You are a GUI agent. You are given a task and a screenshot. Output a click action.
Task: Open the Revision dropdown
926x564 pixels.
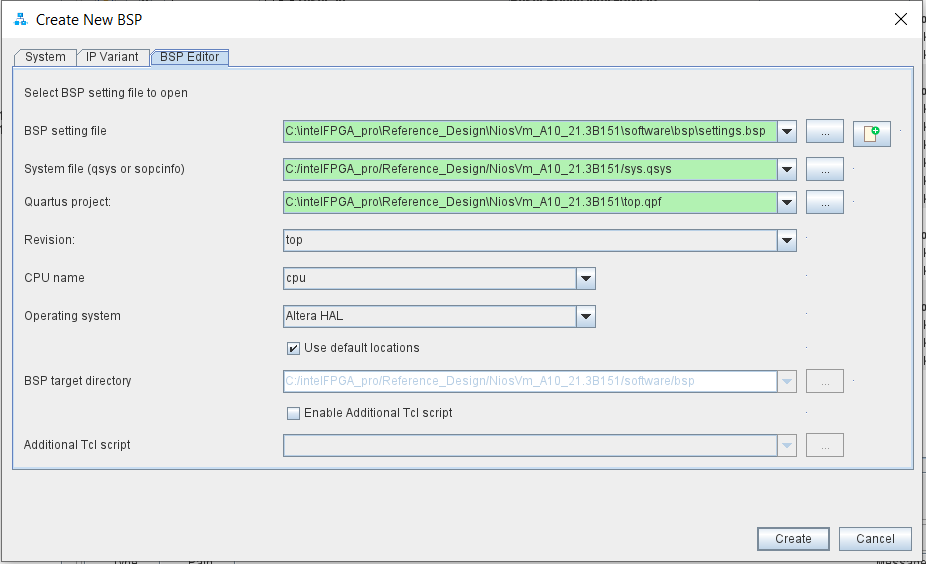coord(787,240)
